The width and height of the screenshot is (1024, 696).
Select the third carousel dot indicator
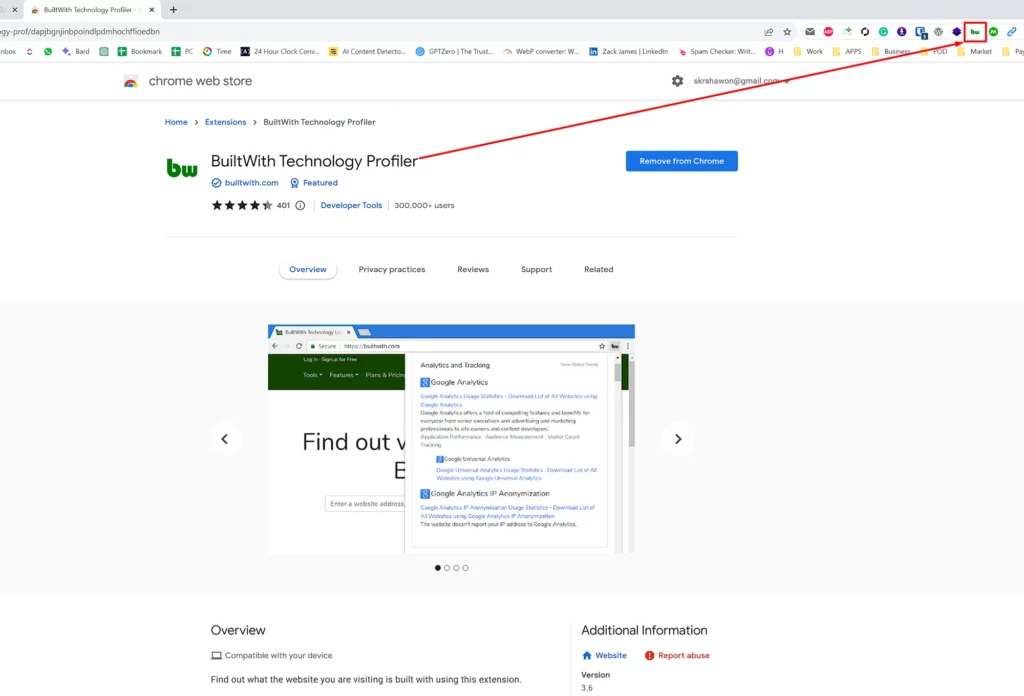point(456,567)
